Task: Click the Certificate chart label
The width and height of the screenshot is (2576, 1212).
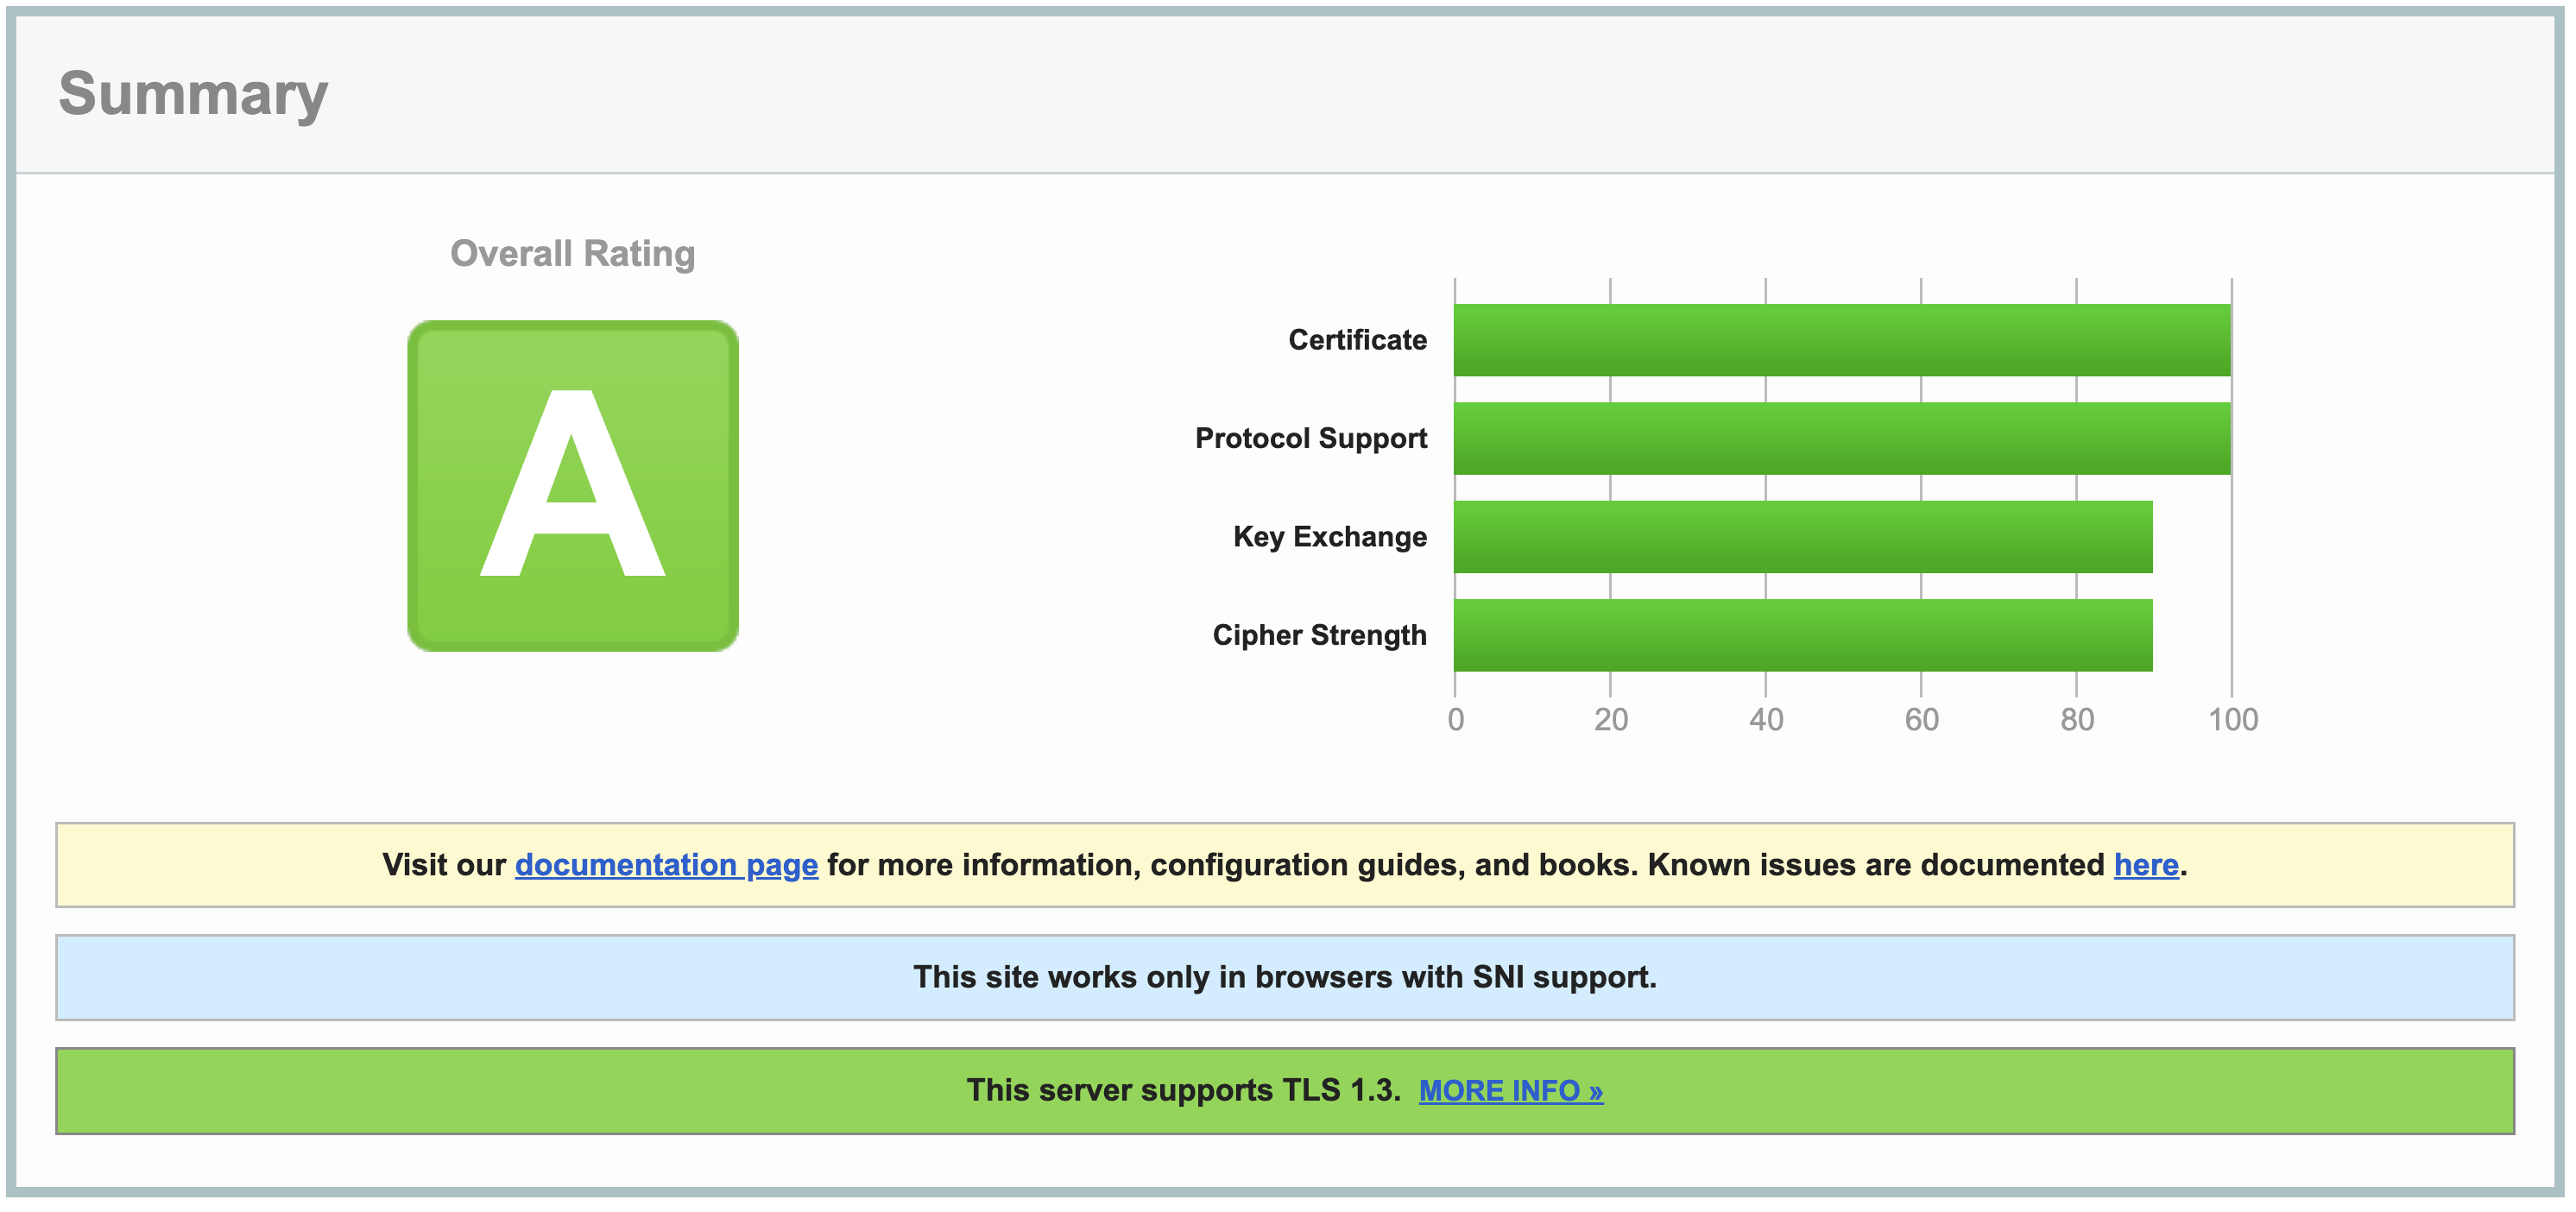Action: pyautogui.click(x=1357, y=339)
